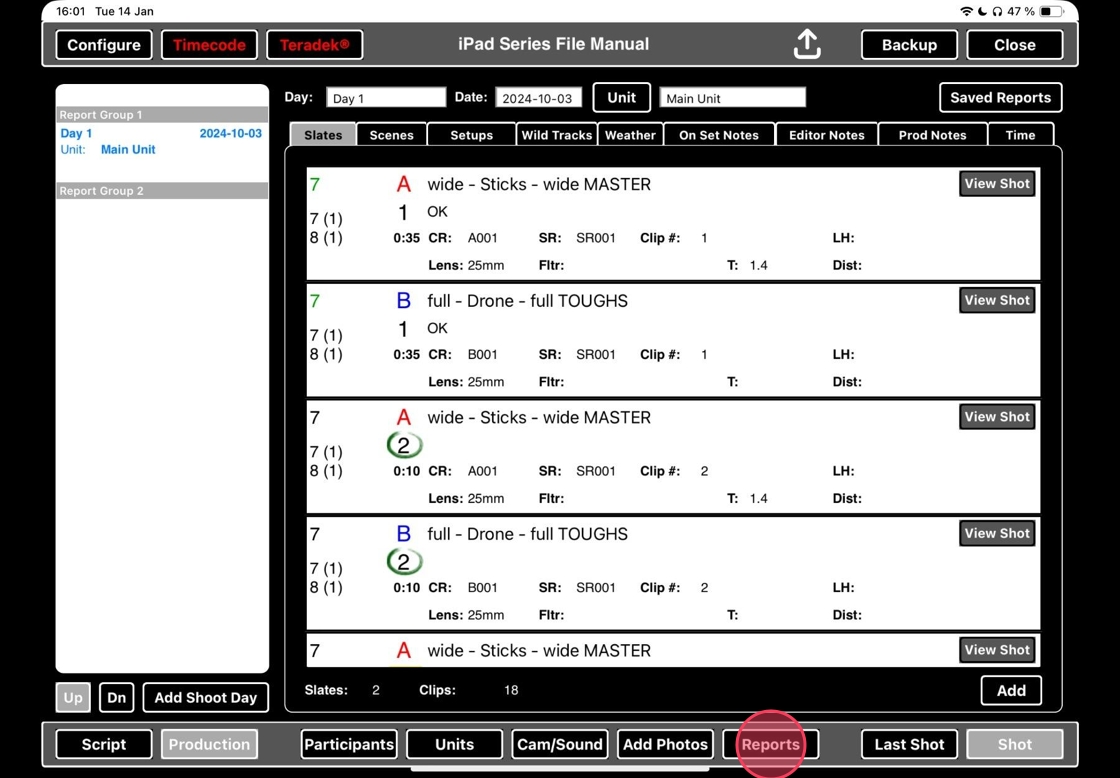The height and width of the screenshot is (778, 1120).
Task: Tap the moon Do Not Disturb icon
Action: point(982,11)
